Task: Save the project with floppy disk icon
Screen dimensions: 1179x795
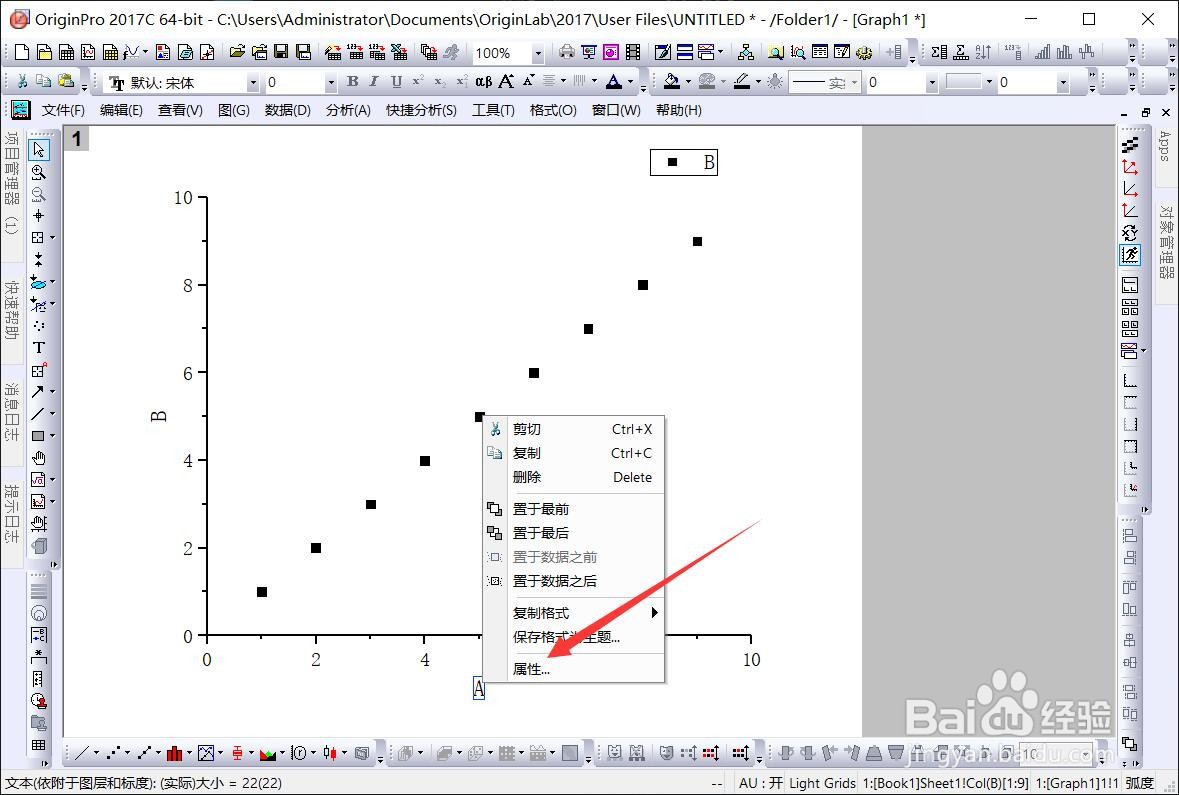Action: [281, 52]
